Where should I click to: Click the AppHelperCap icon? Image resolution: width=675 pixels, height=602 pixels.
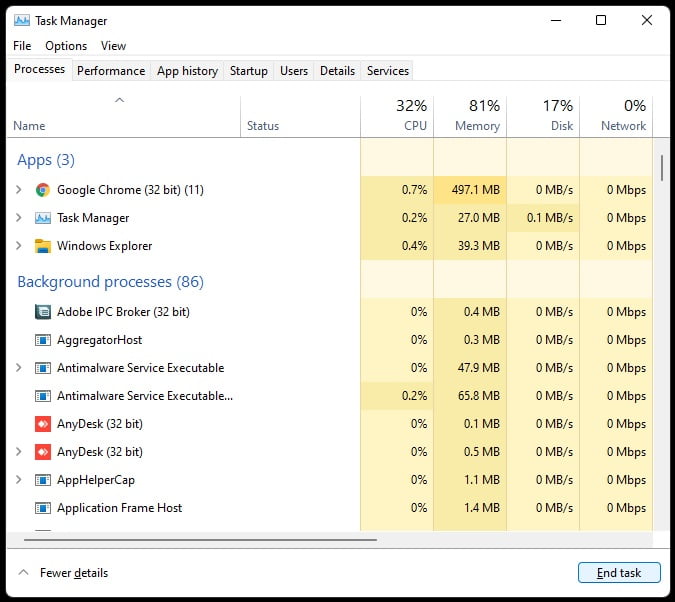43,480
